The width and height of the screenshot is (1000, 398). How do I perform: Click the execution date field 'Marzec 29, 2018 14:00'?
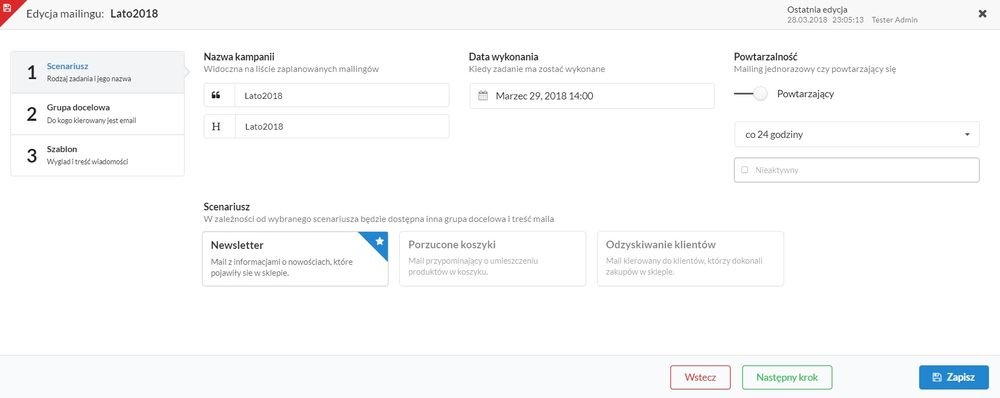point(592,96)
